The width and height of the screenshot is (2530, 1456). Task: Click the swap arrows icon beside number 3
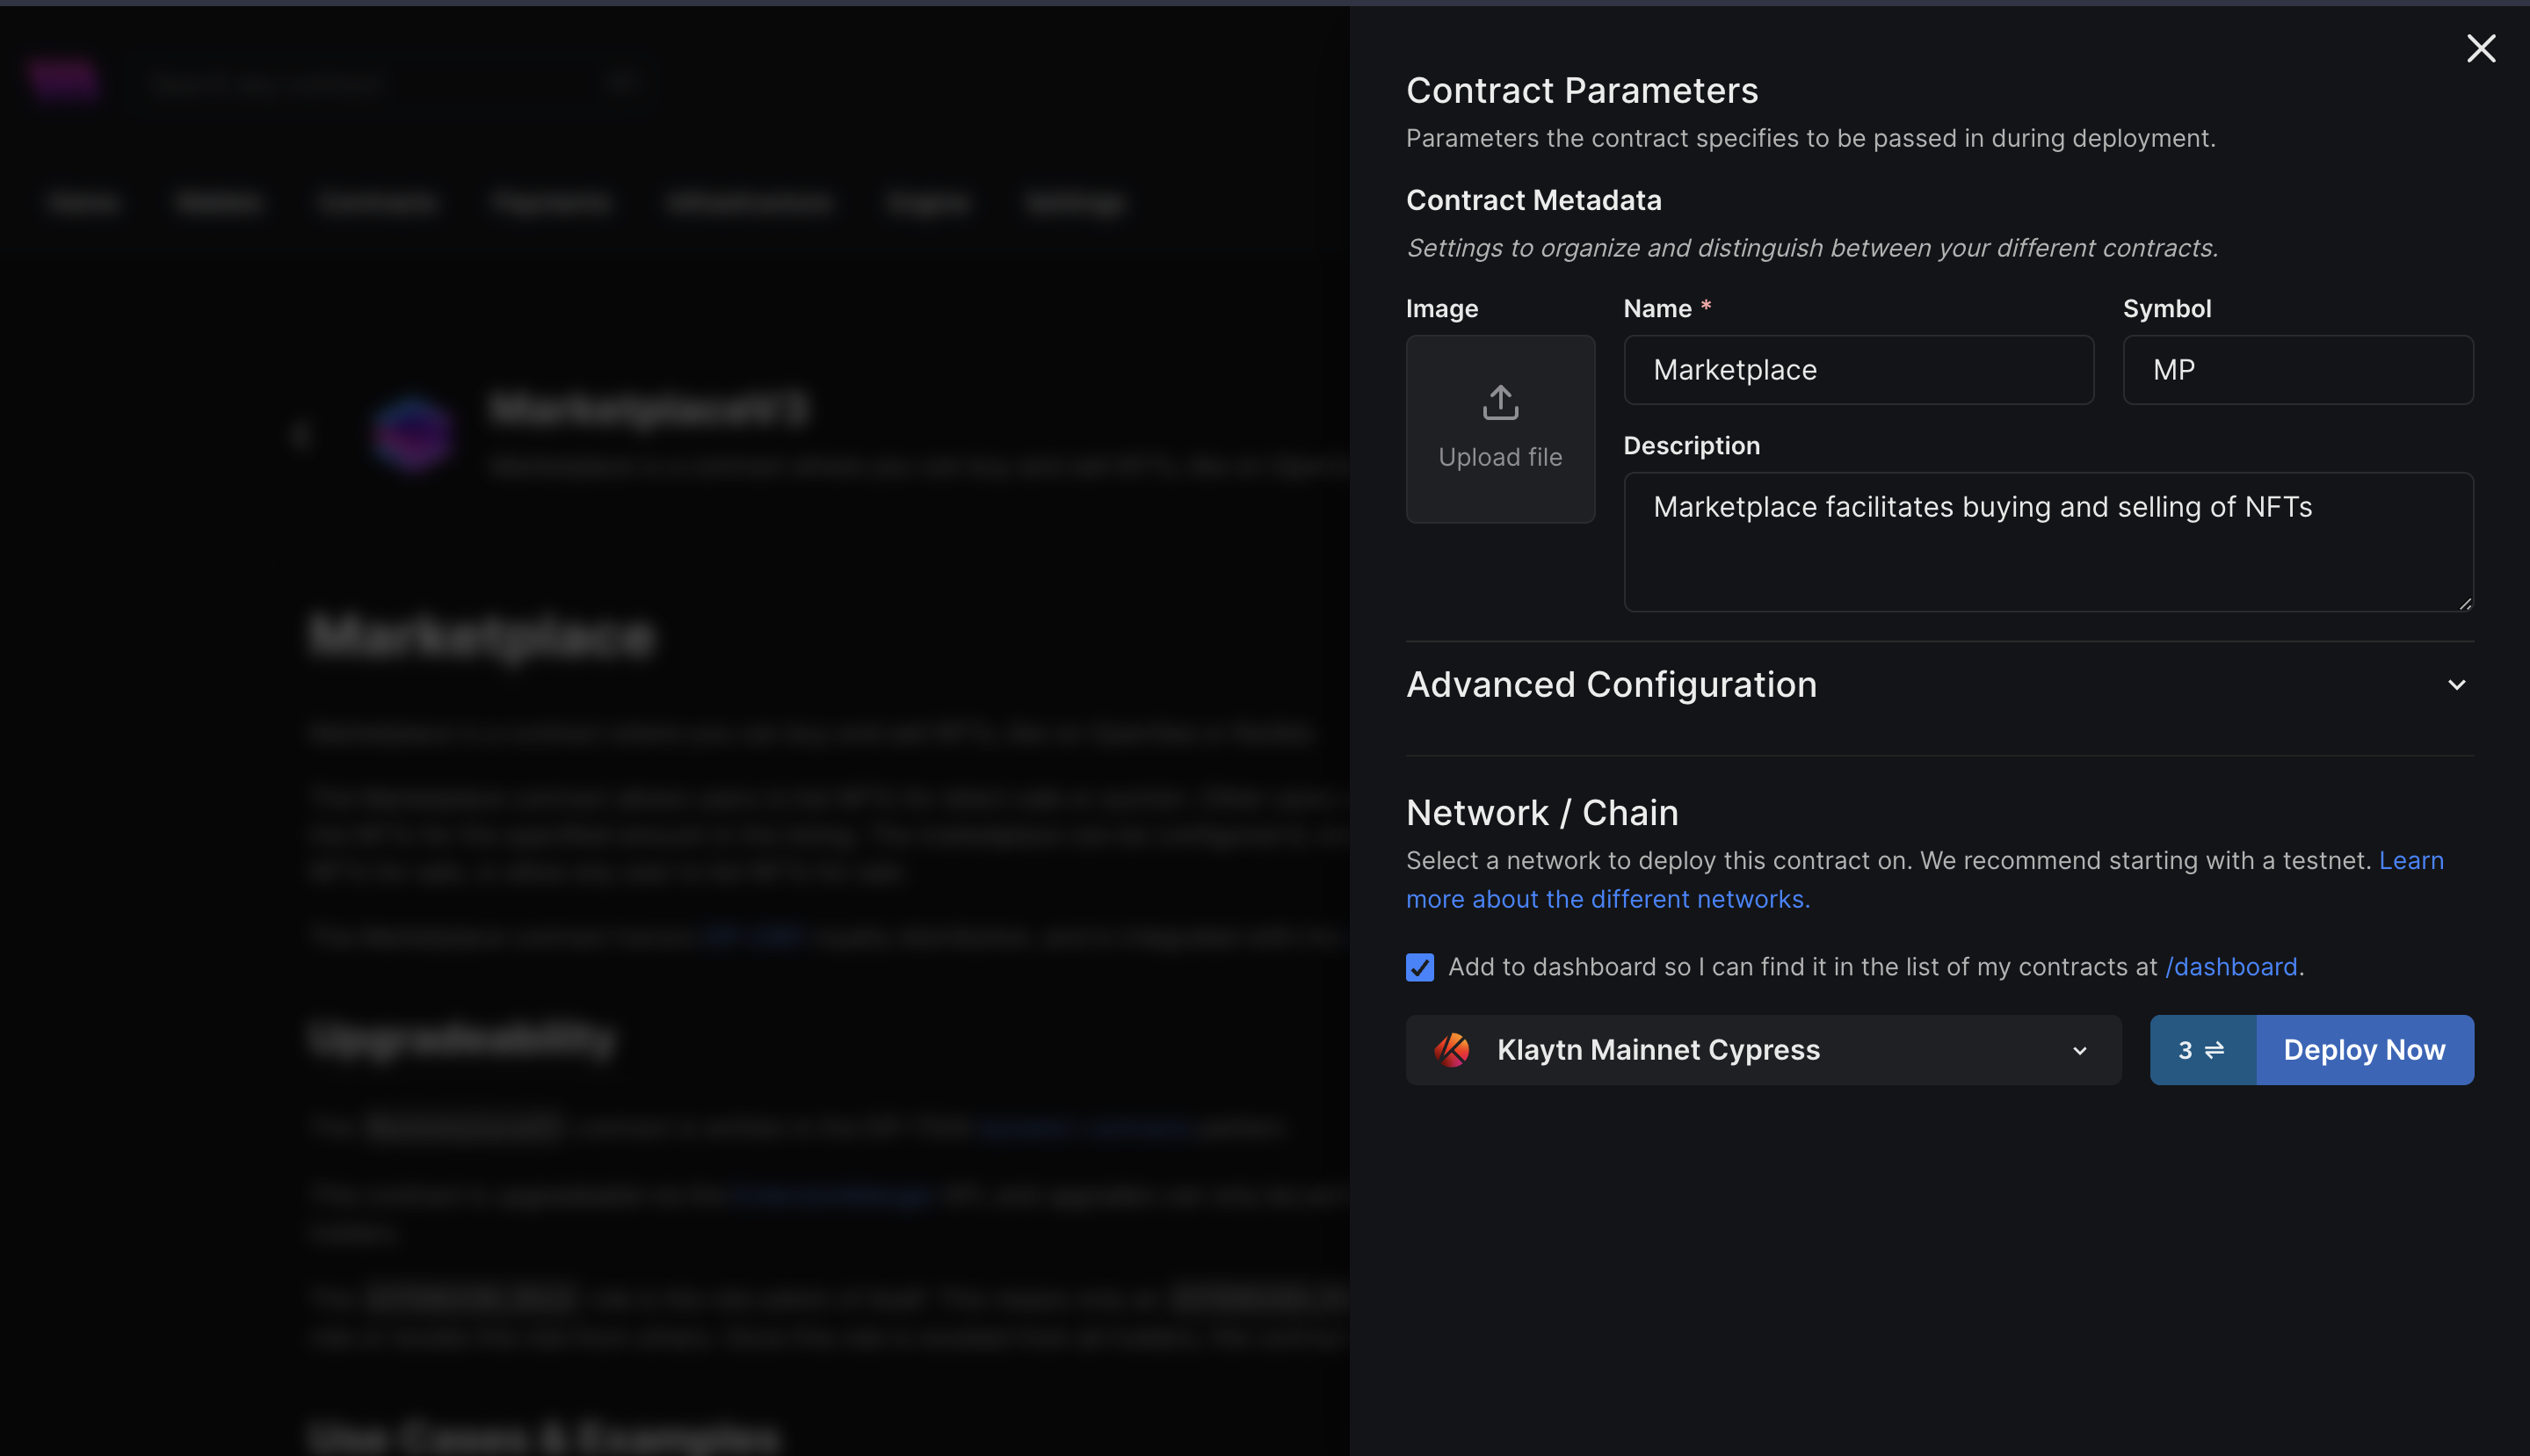click(2214, 1050)
